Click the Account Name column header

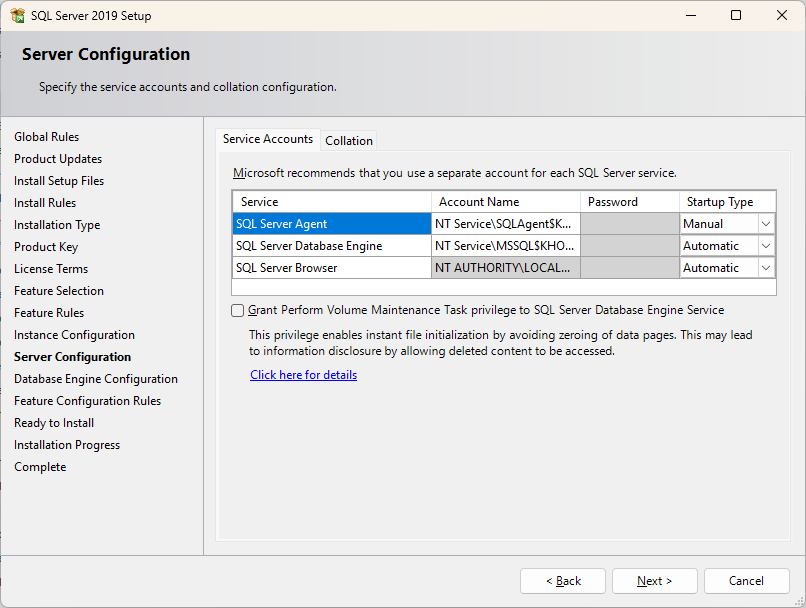[506, 202]
